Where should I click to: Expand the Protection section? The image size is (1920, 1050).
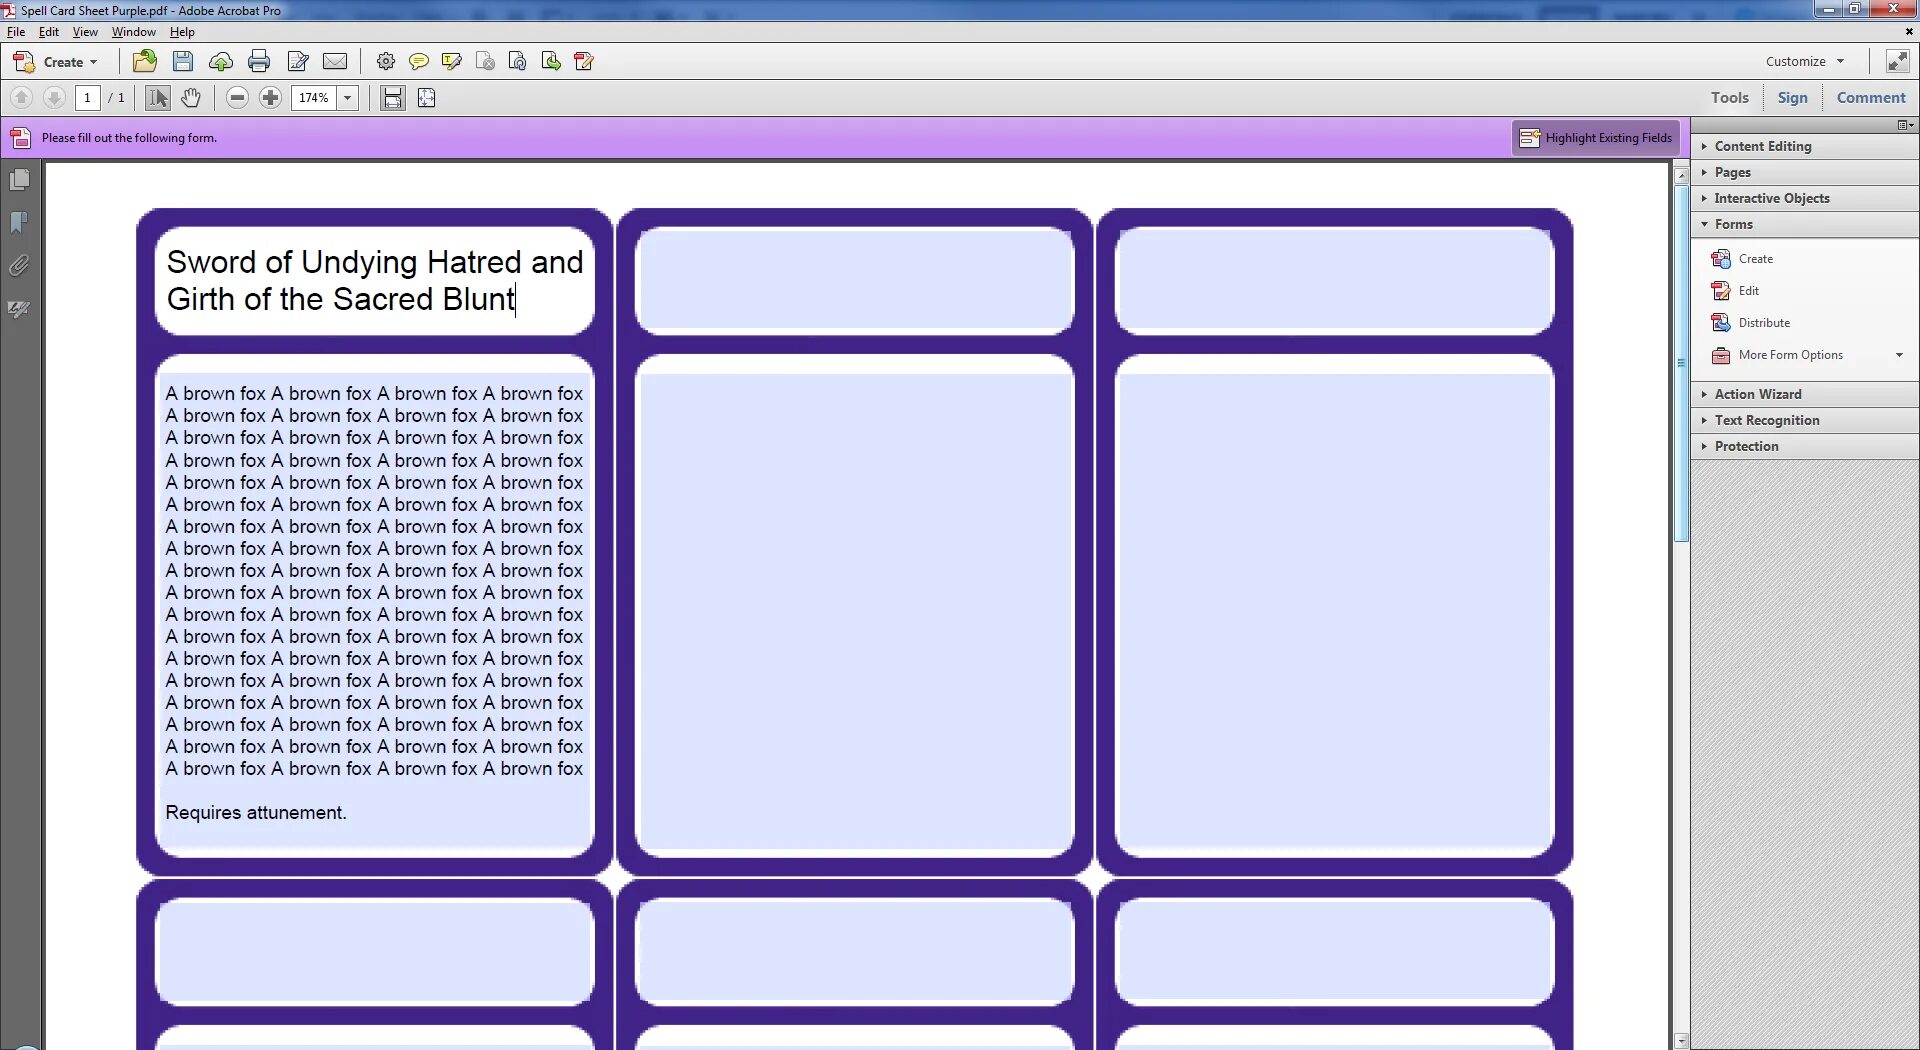(1805, 446)
